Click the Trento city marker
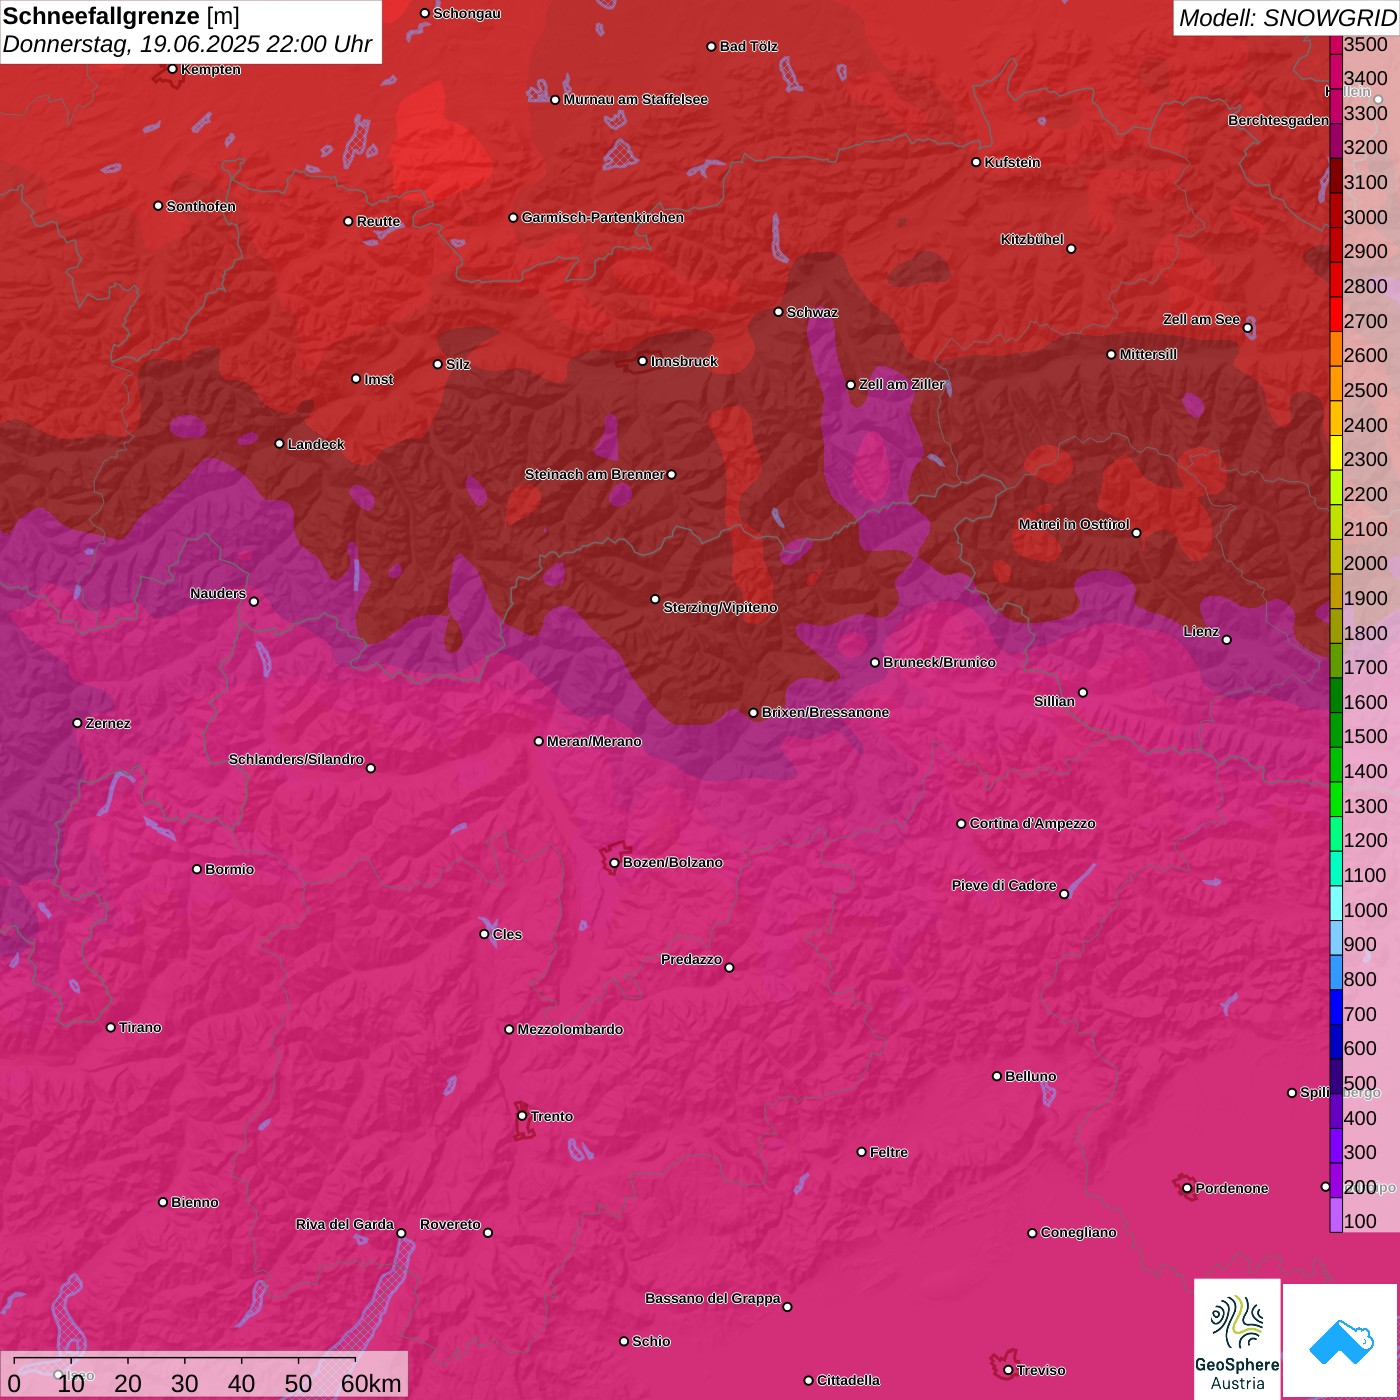 point(522,1116)
